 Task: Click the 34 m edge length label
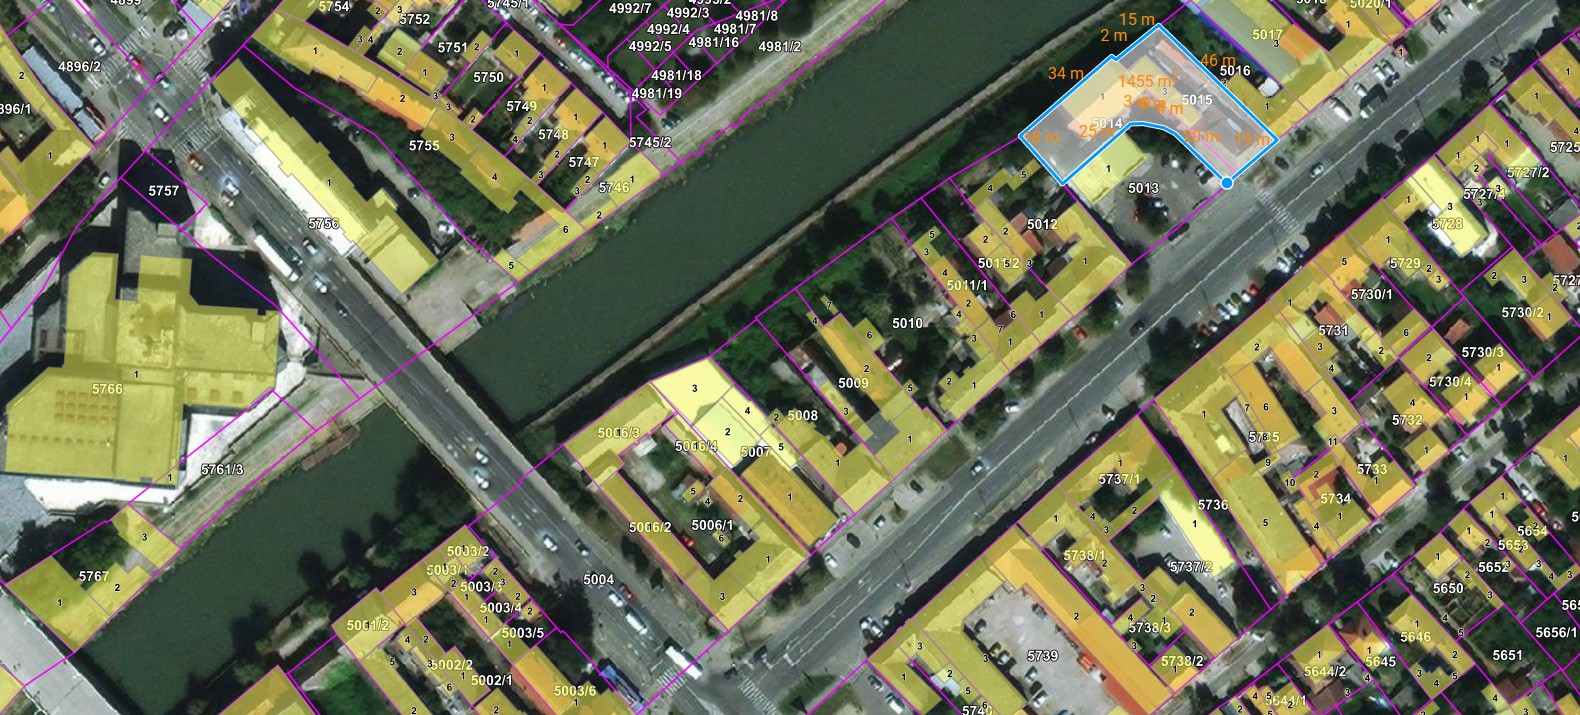(1065, 73)
